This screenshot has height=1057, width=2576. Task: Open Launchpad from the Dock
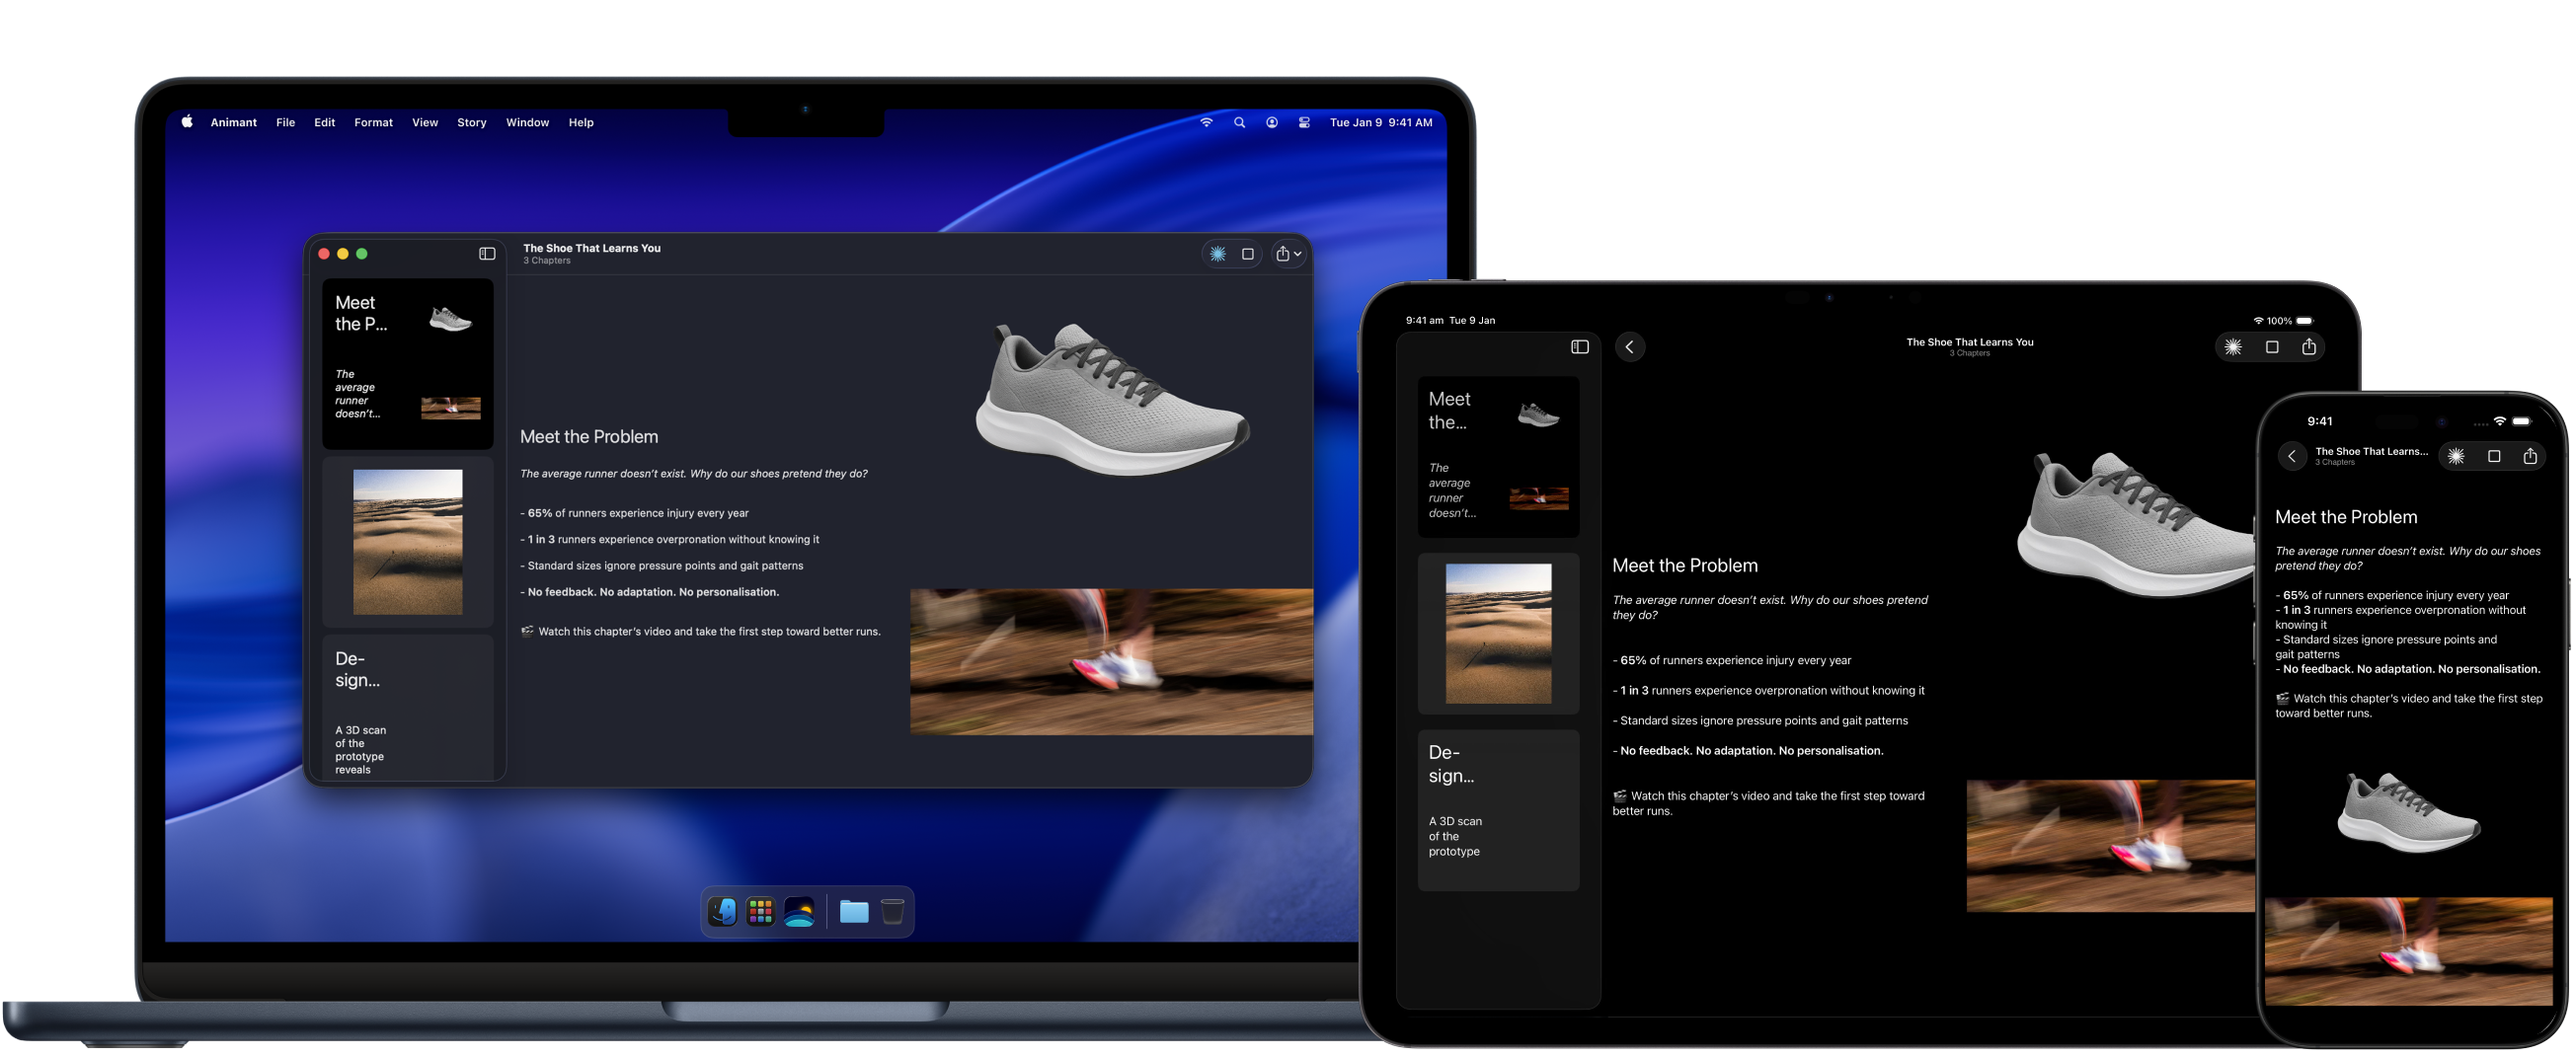click(760, 912)
